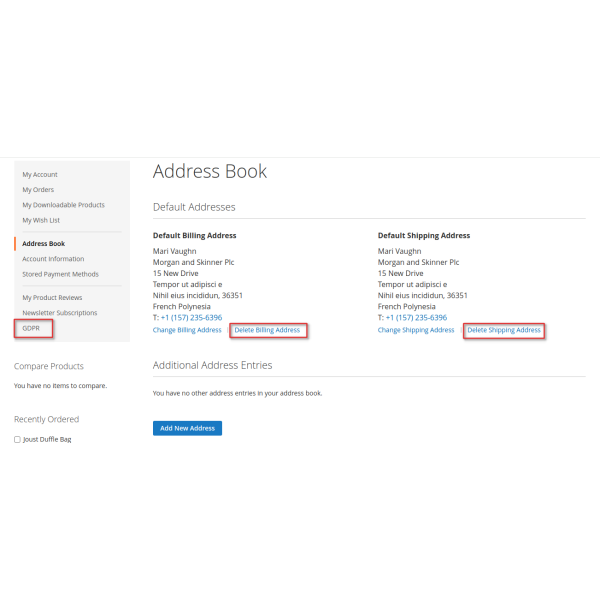Select My Wish List in sidebar

(x=41, y=220)
